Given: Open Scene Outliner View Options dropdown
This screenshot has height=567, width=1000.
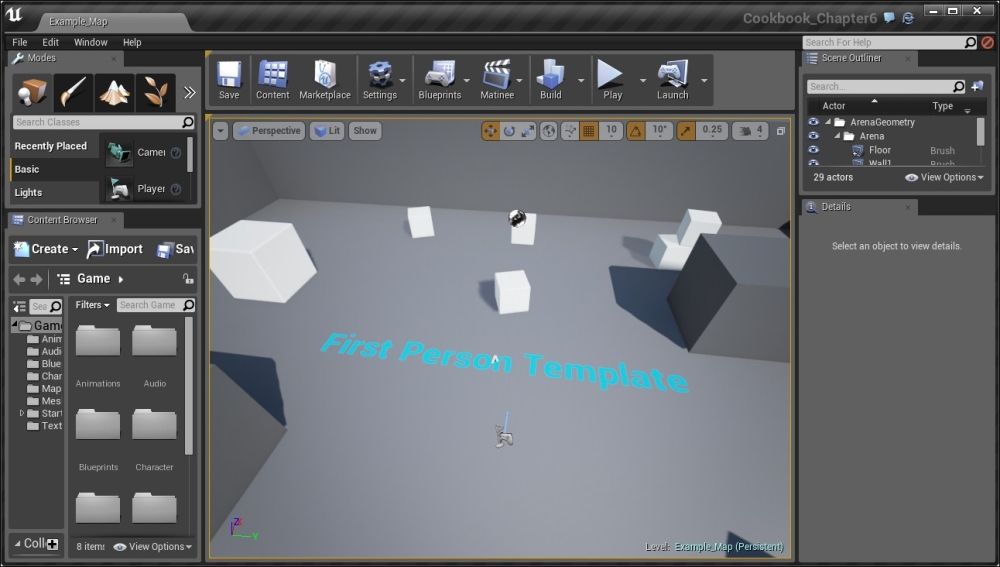Looking at the screenshot, I should point(945,177).
